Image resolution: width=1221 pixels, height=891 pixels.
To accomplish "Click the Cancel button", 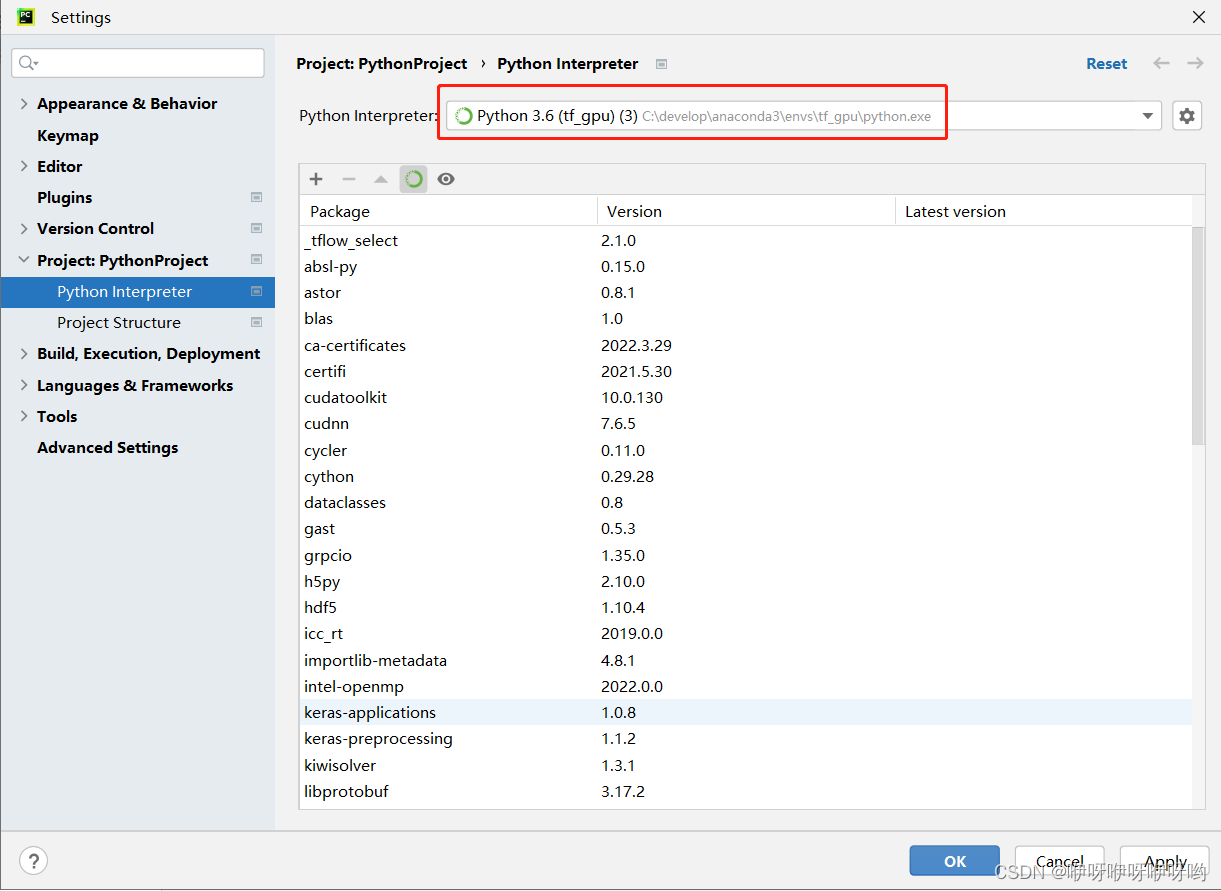I will 1060,861.
